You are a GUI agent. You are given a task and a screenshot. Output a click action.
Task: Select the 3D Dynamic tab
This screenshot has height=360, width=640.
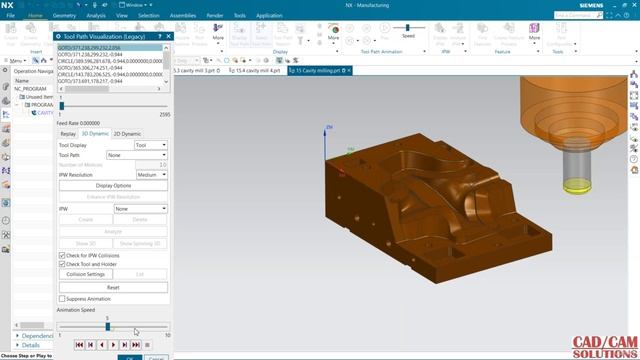tap(95, 133)
